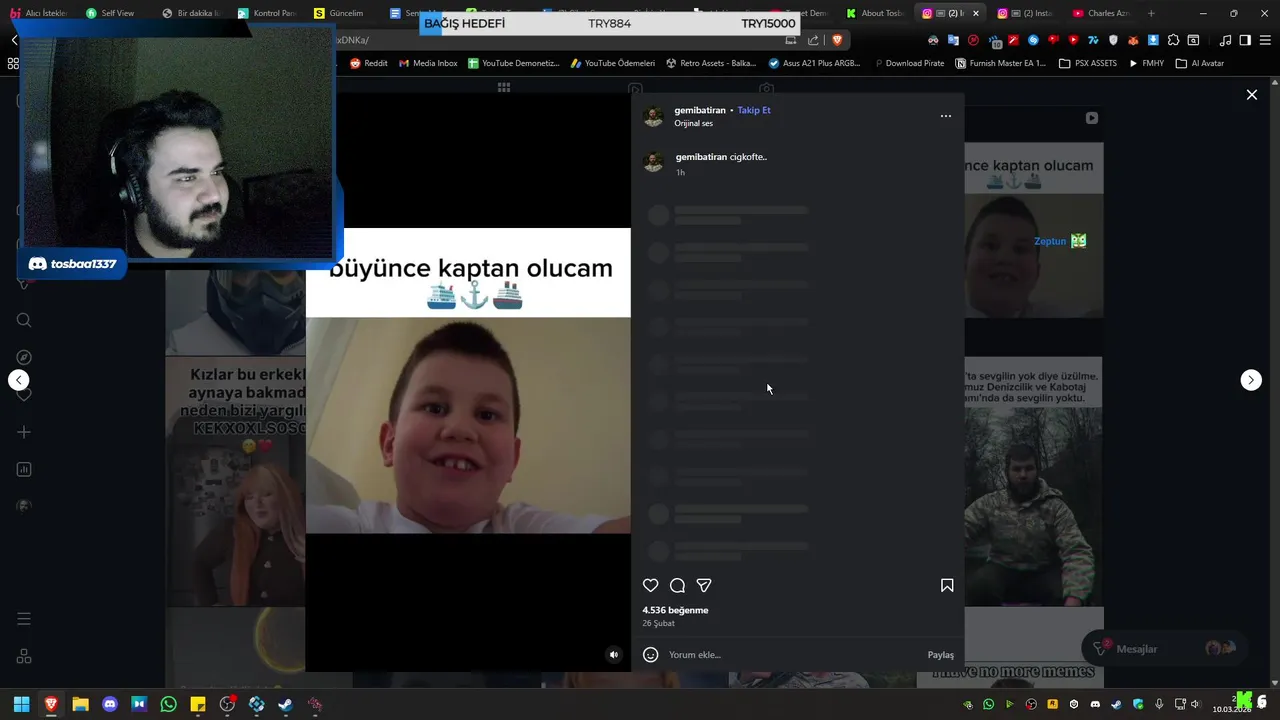Click gemibatiran profile avatar in header
Image resolution: width=1280 pixels, height=720 pixels.
click(x=654, y=116)
